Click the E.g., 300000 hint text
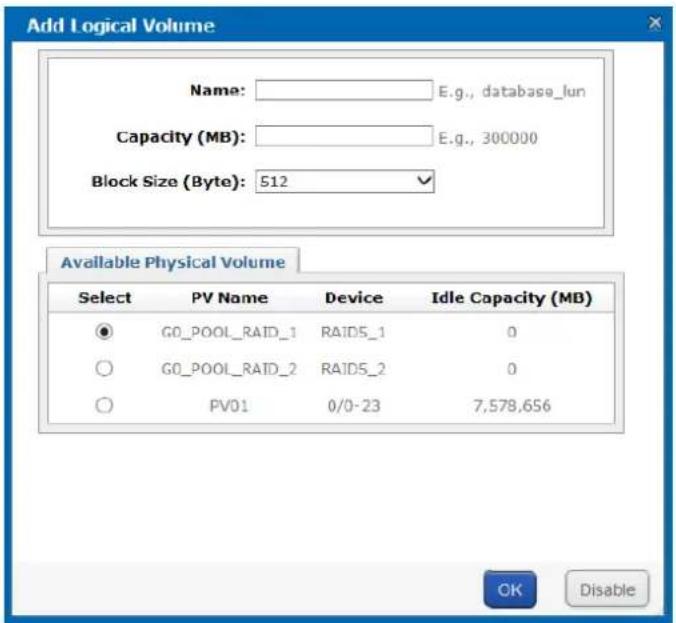676x623 pixels. coord(488,138)
